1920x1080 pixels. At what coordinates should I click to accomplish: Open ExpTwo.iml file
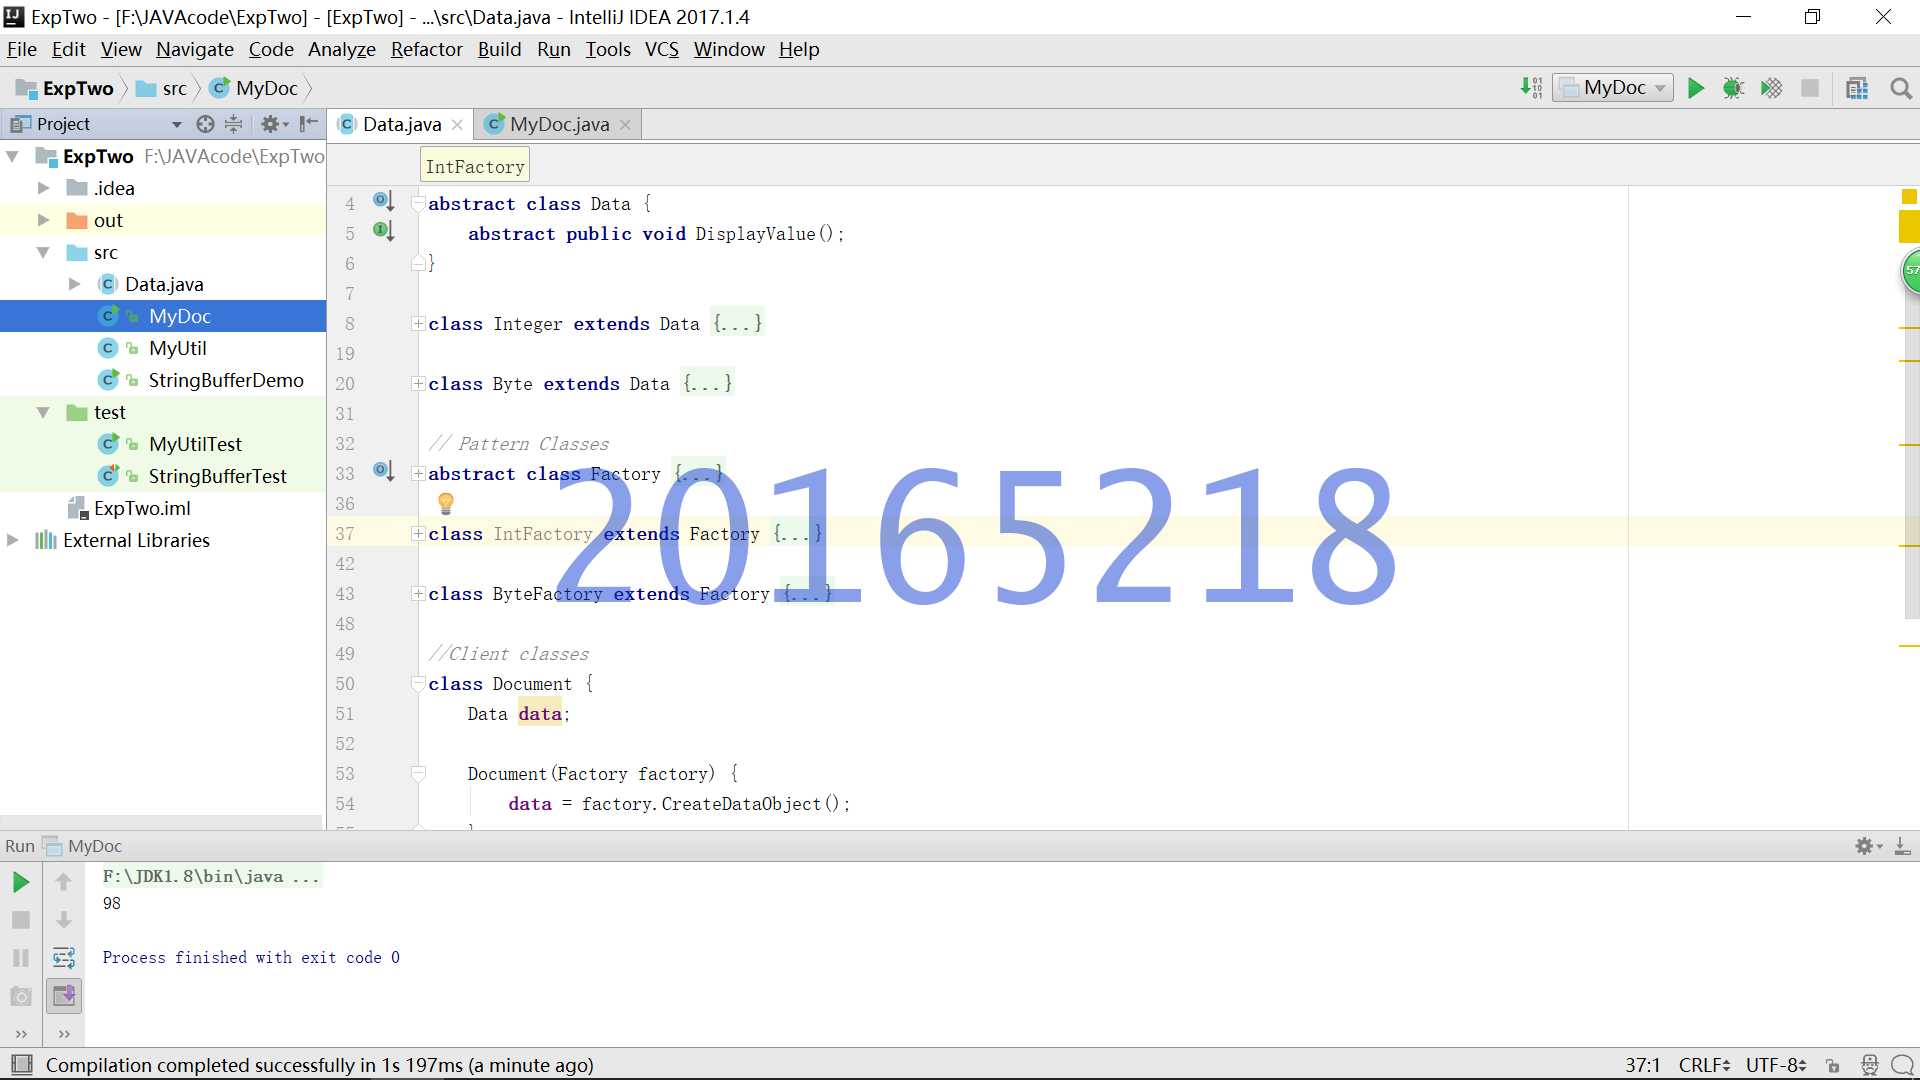coord(141,508)
